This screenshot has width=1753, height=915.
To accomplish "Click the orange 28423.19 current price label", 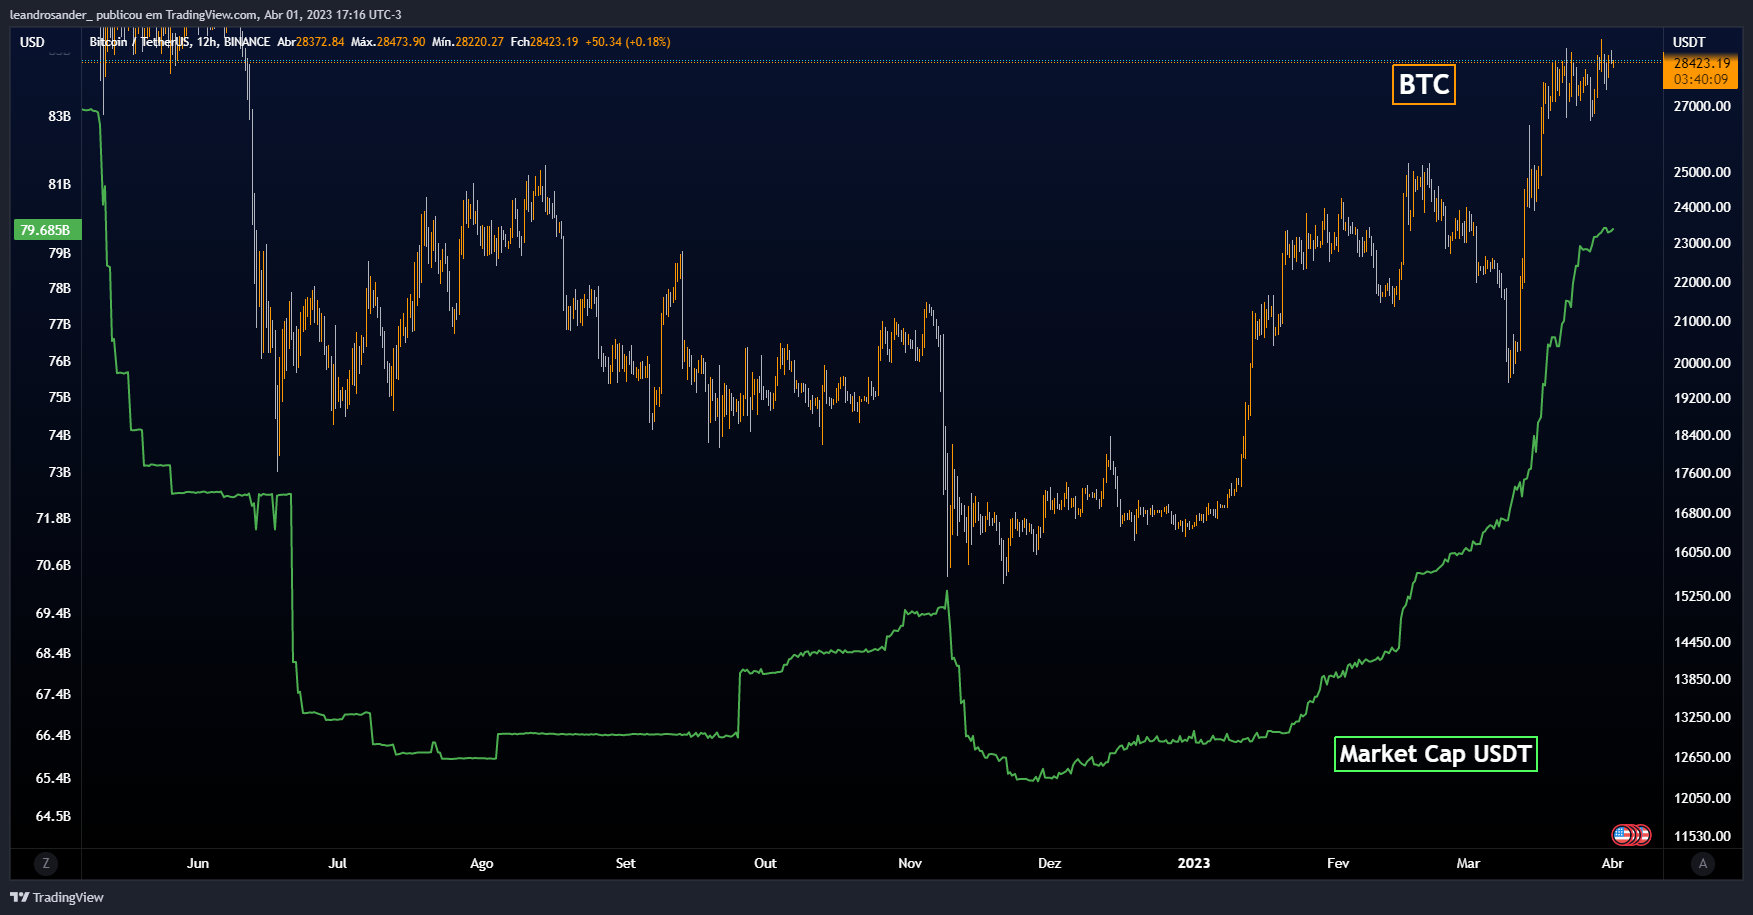I will click(1701, 63).
